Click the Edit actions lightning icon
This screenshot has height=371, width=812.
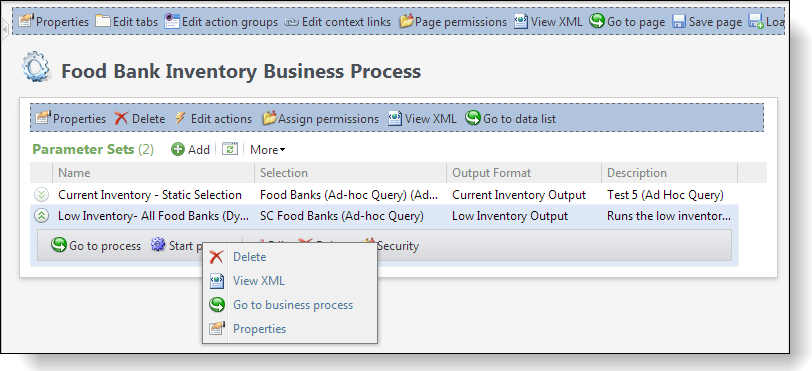pos(180,119)
